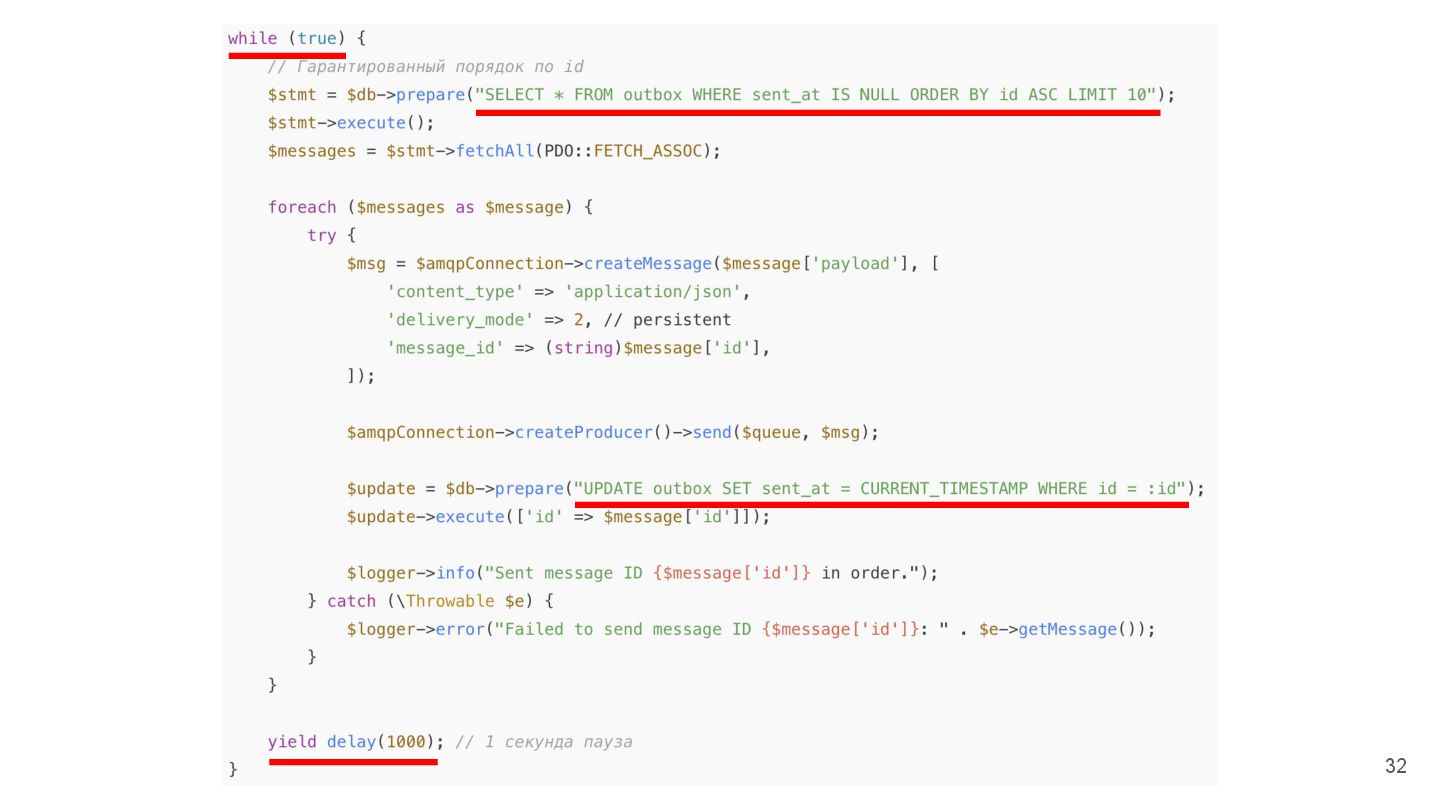
Task: Click the SELECT * FROM outbox query string
Action: [817, 95]
